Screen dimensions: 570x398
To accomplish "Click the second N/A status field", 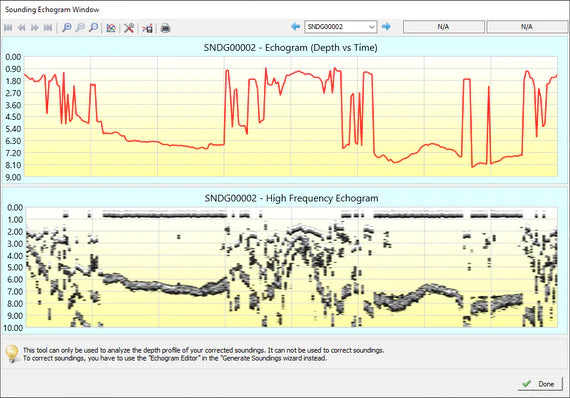I will pos(527,27).
